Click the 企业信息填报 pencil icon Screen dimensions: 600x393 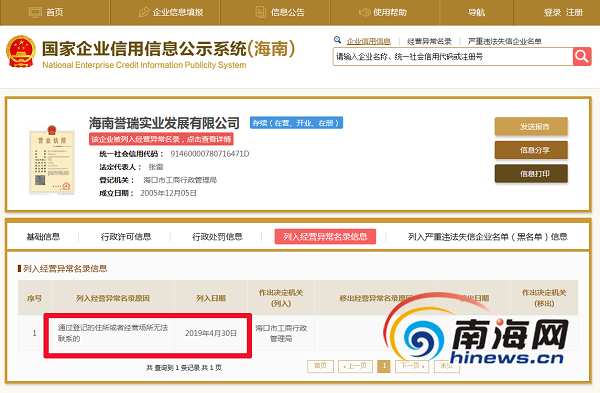click(x=143, y=12)
